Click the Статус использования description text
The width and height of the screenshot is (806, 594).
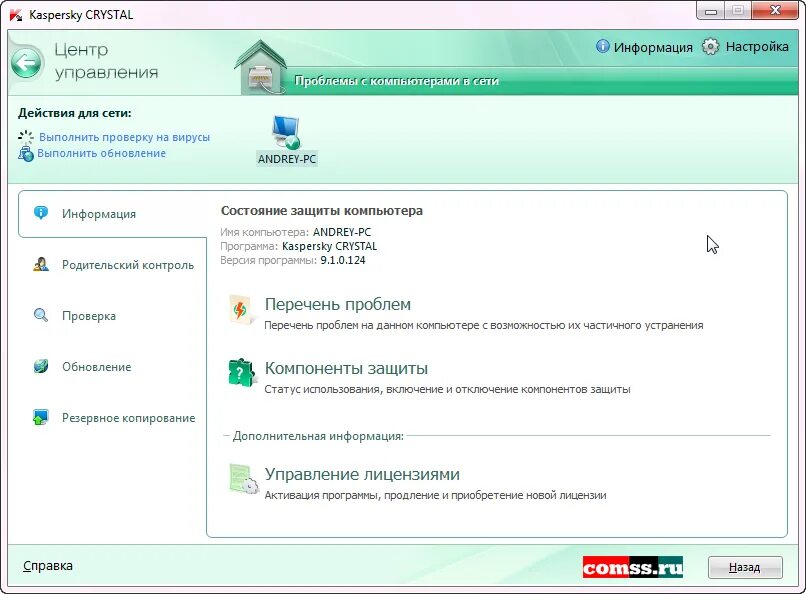(x=447, y=389)
